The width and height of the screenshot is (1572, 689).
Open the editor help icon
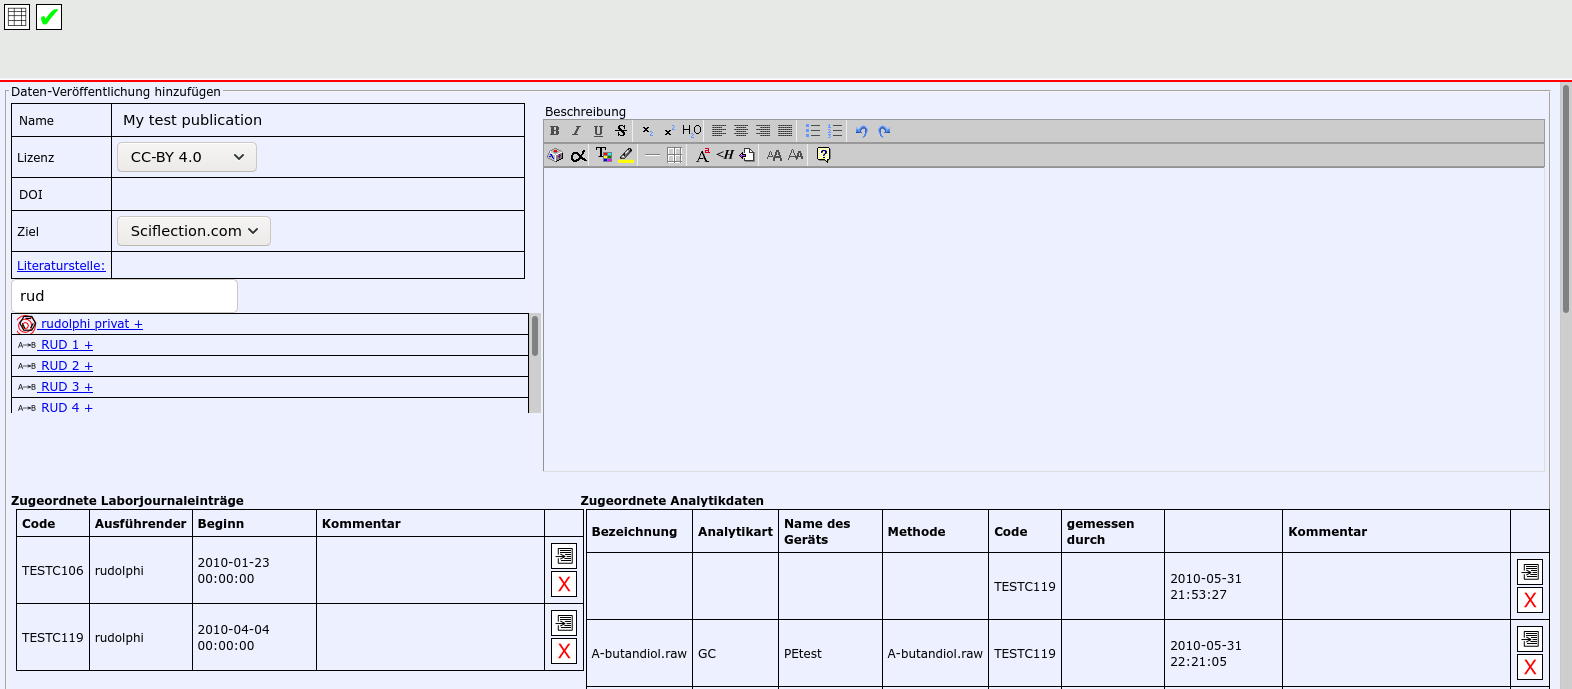point(823,155)
